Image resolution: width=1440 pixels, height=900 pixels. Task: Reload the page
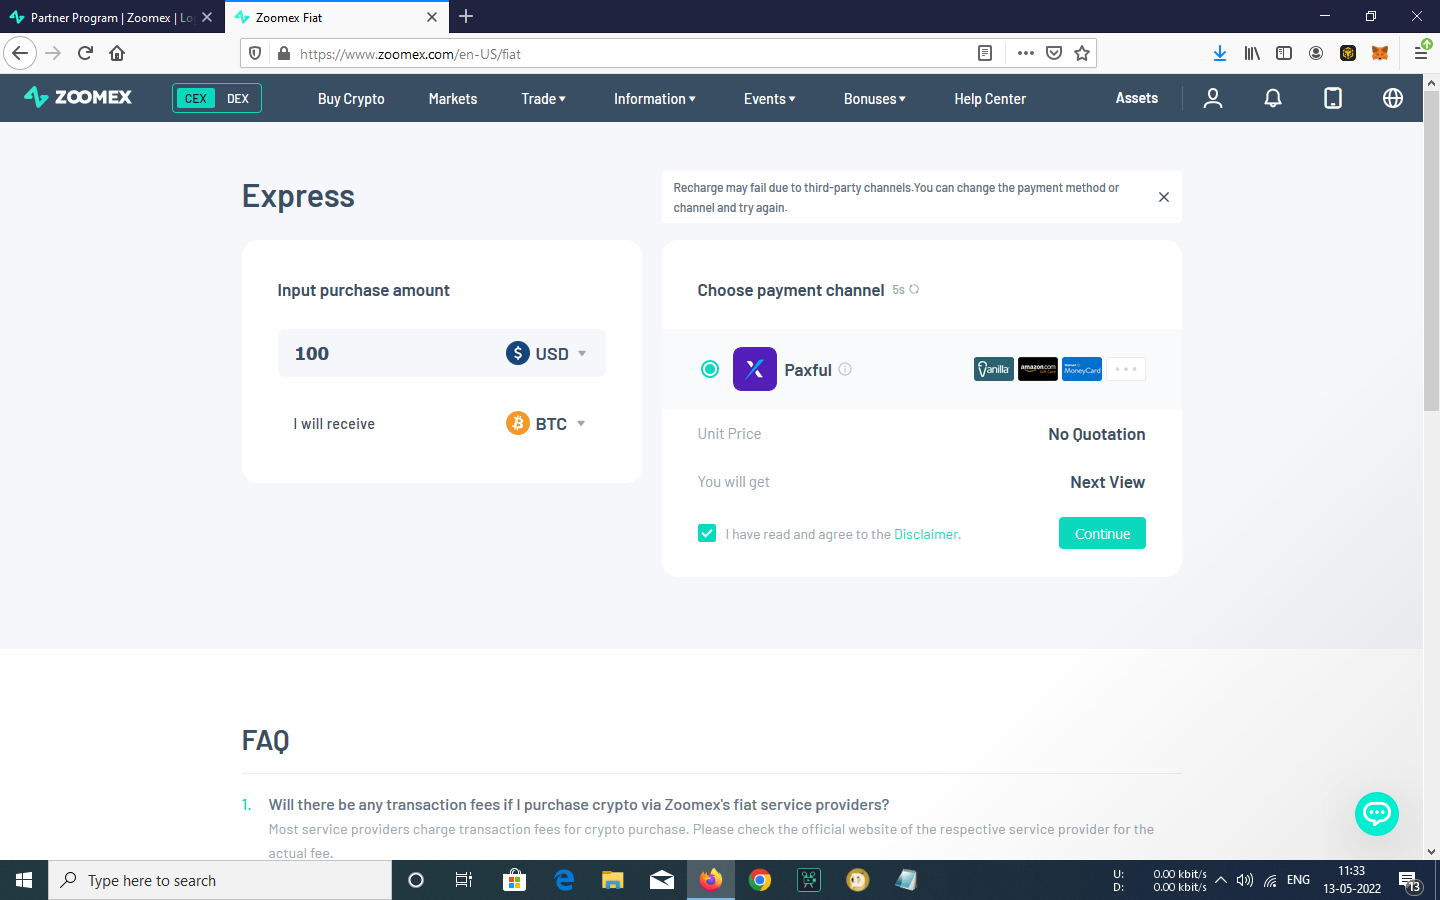[x=85, y=53]
